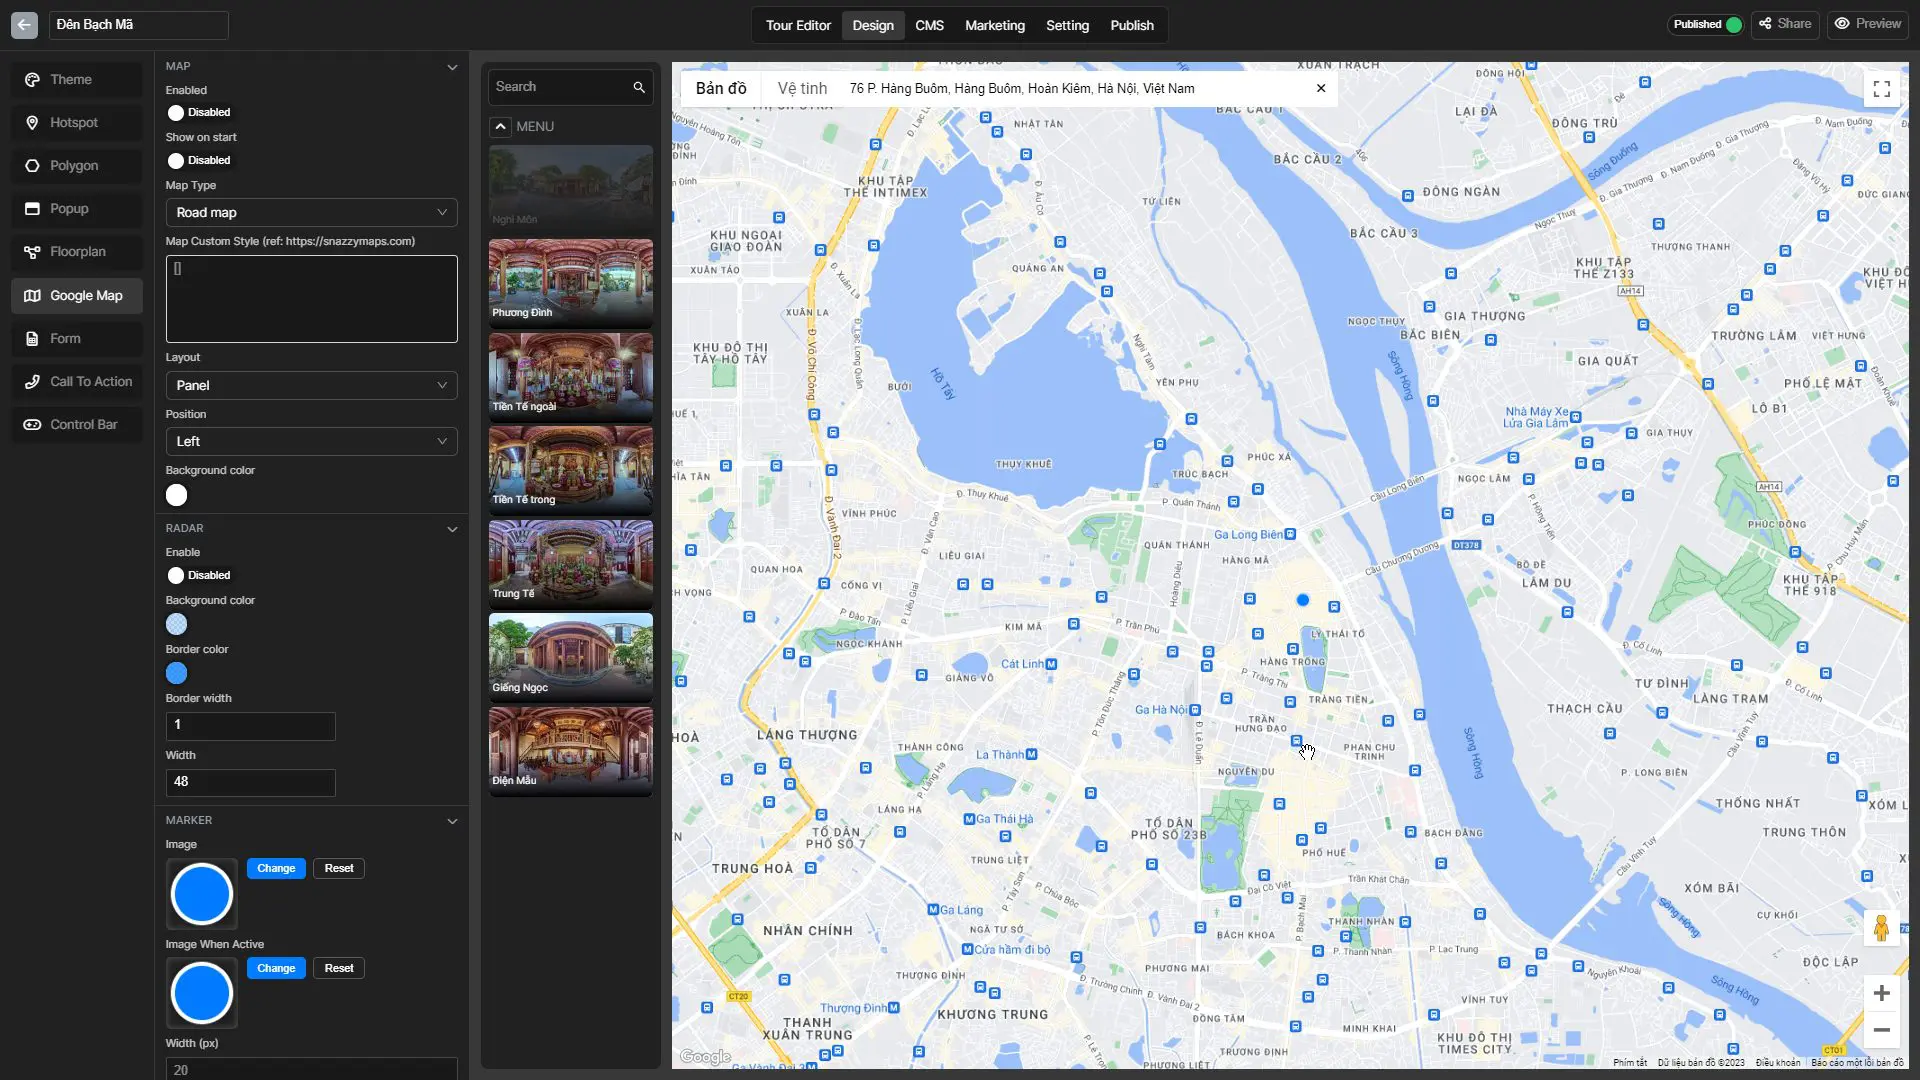Open the Hotspot sidebar section
The image size is (1920, 1080).
(x=76, y=123)
